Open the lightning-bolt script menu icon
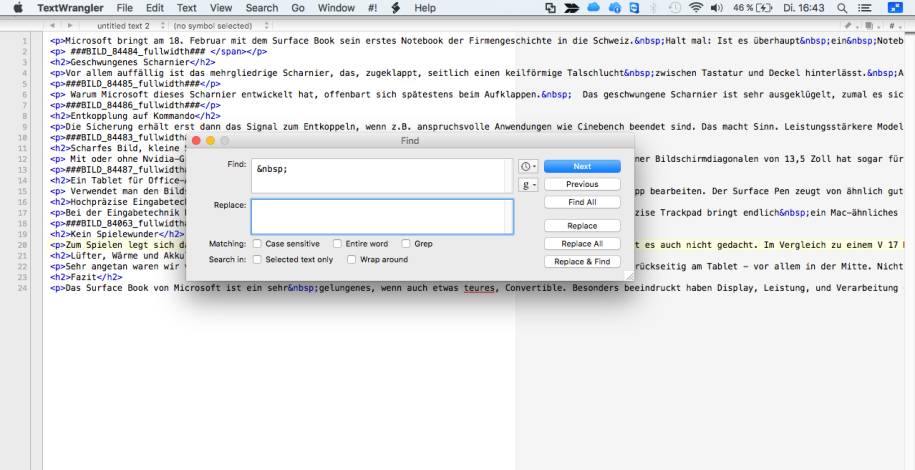 point(396,8)
